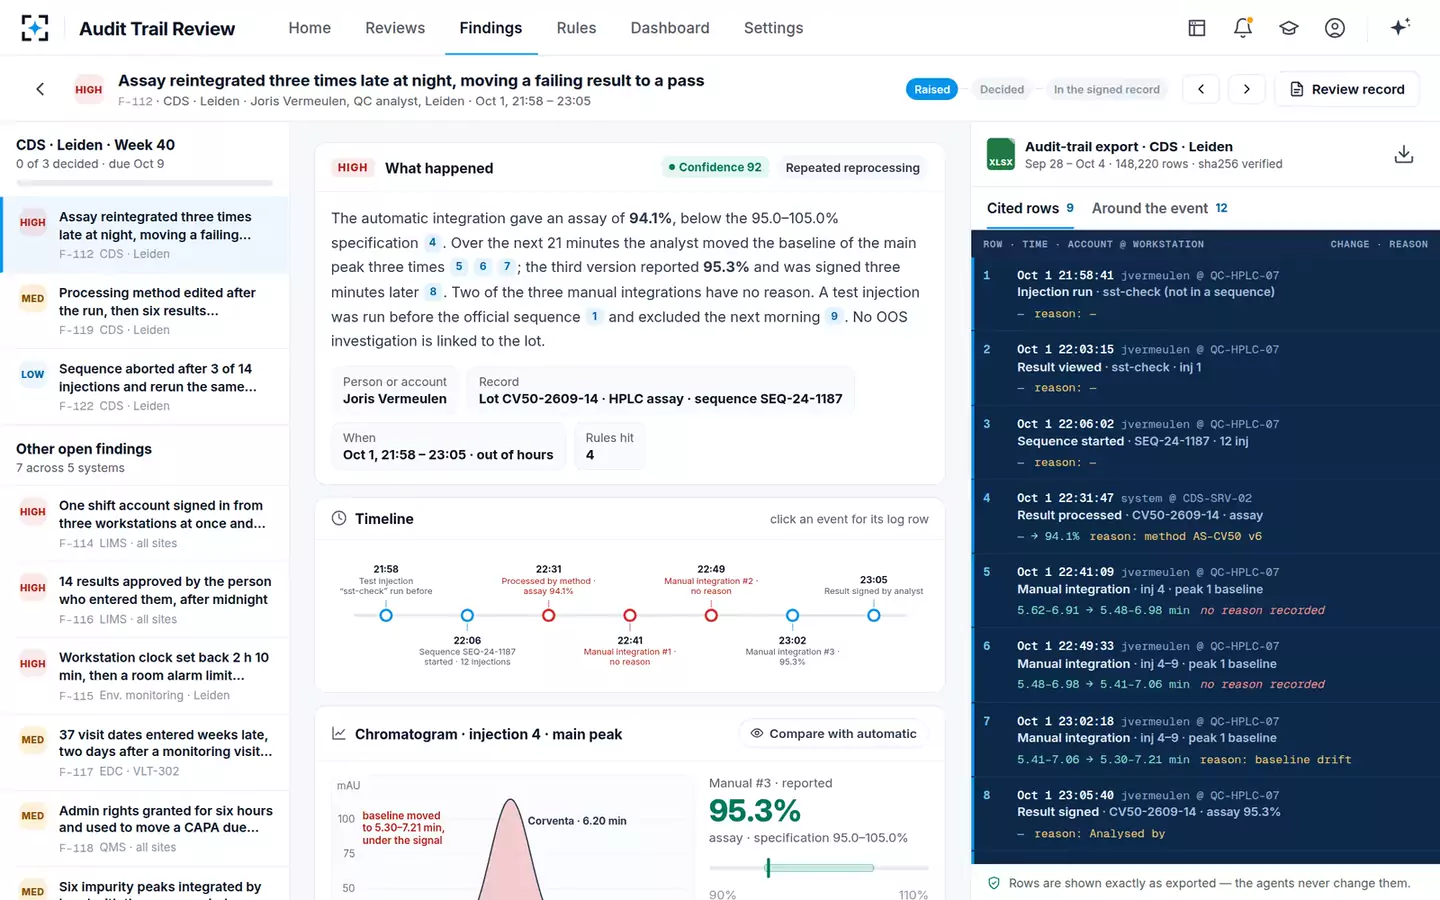
Task: Click the Record Lot CV50-2609-14 field
Action: 660,390
